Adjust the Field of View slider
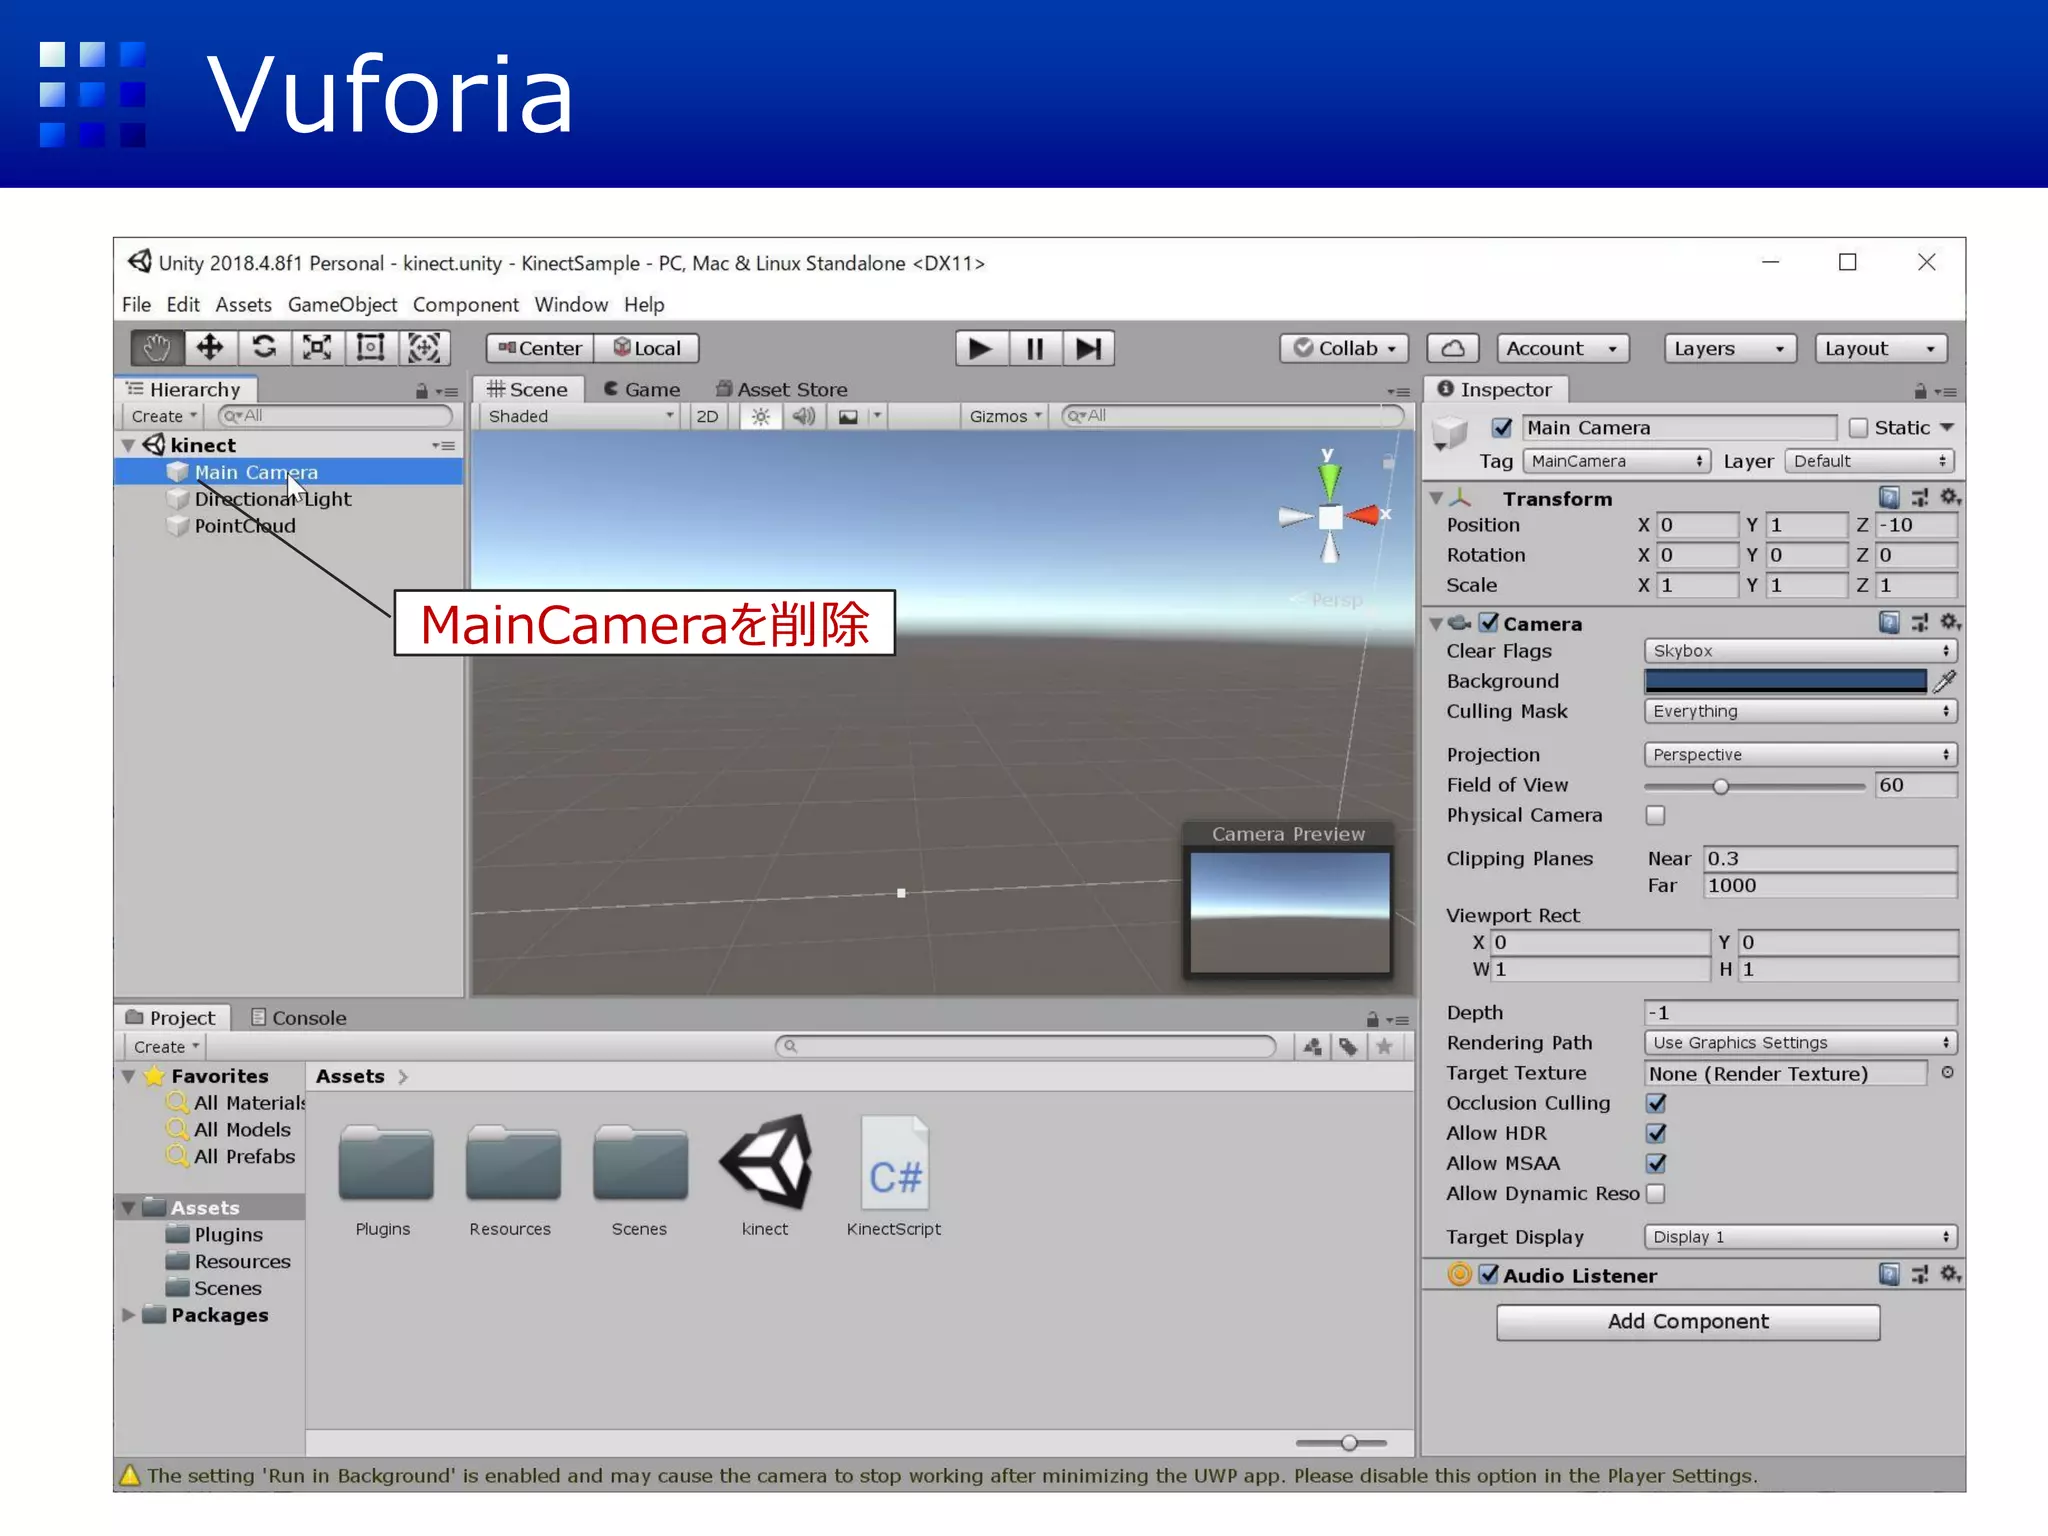2048x1536 pixels. pos(1755,786)
